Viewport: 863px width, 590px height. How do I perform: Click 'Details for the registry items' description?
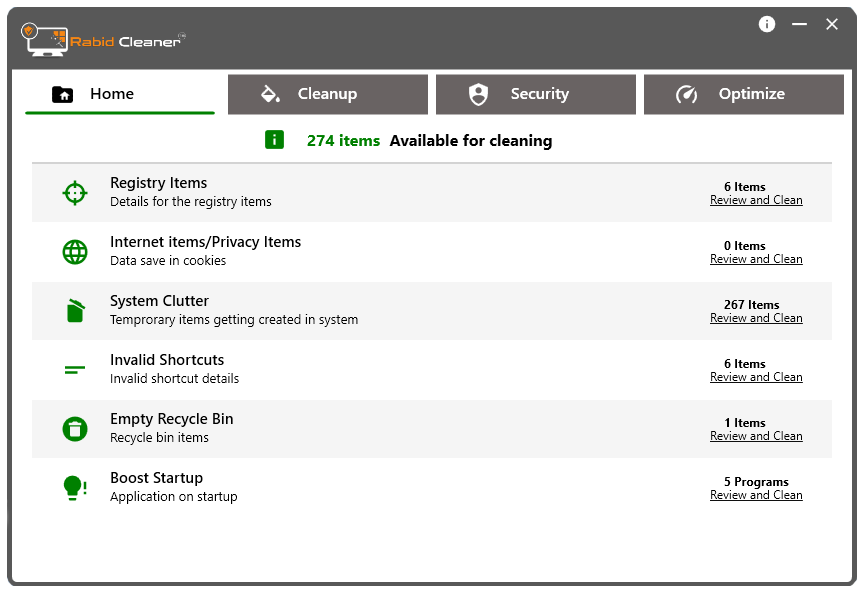pos(190,201)
